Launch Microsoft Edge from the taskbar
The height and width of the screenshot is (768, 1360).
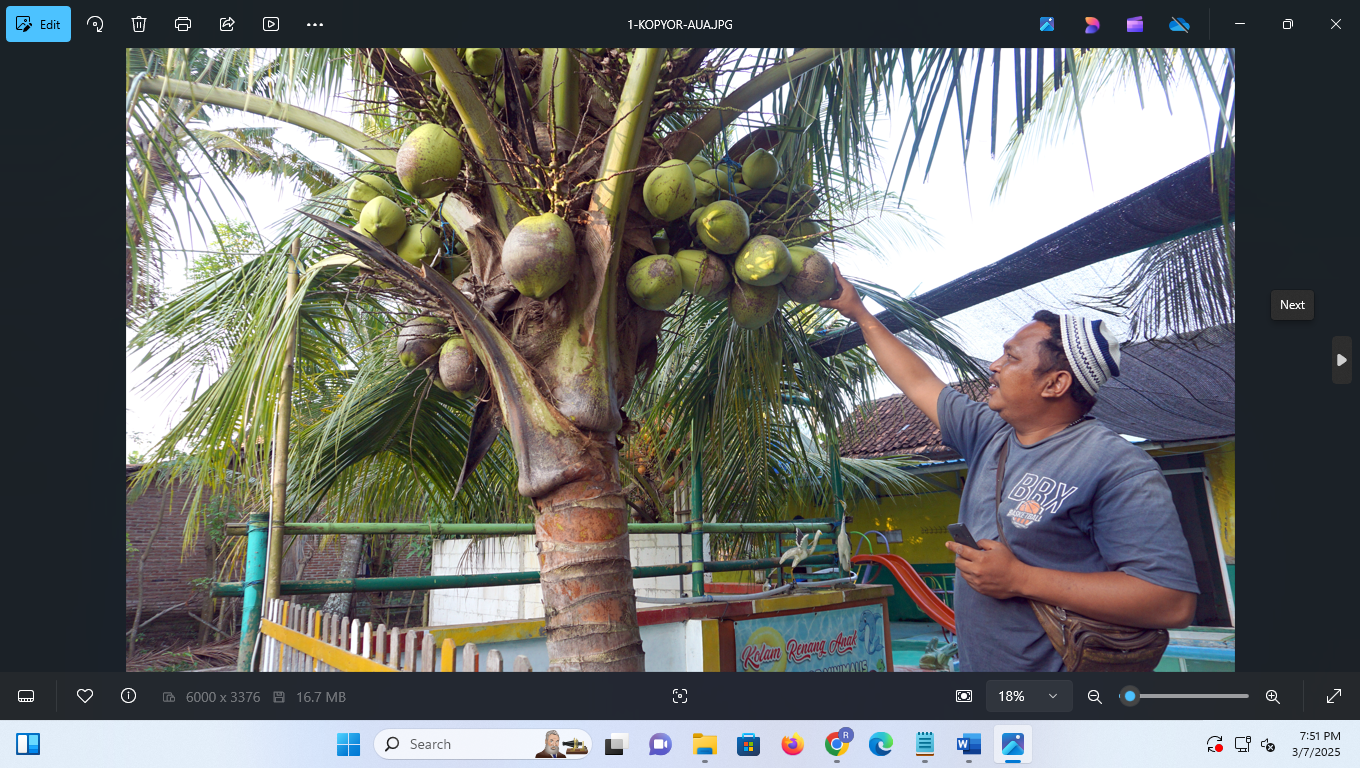881,744
